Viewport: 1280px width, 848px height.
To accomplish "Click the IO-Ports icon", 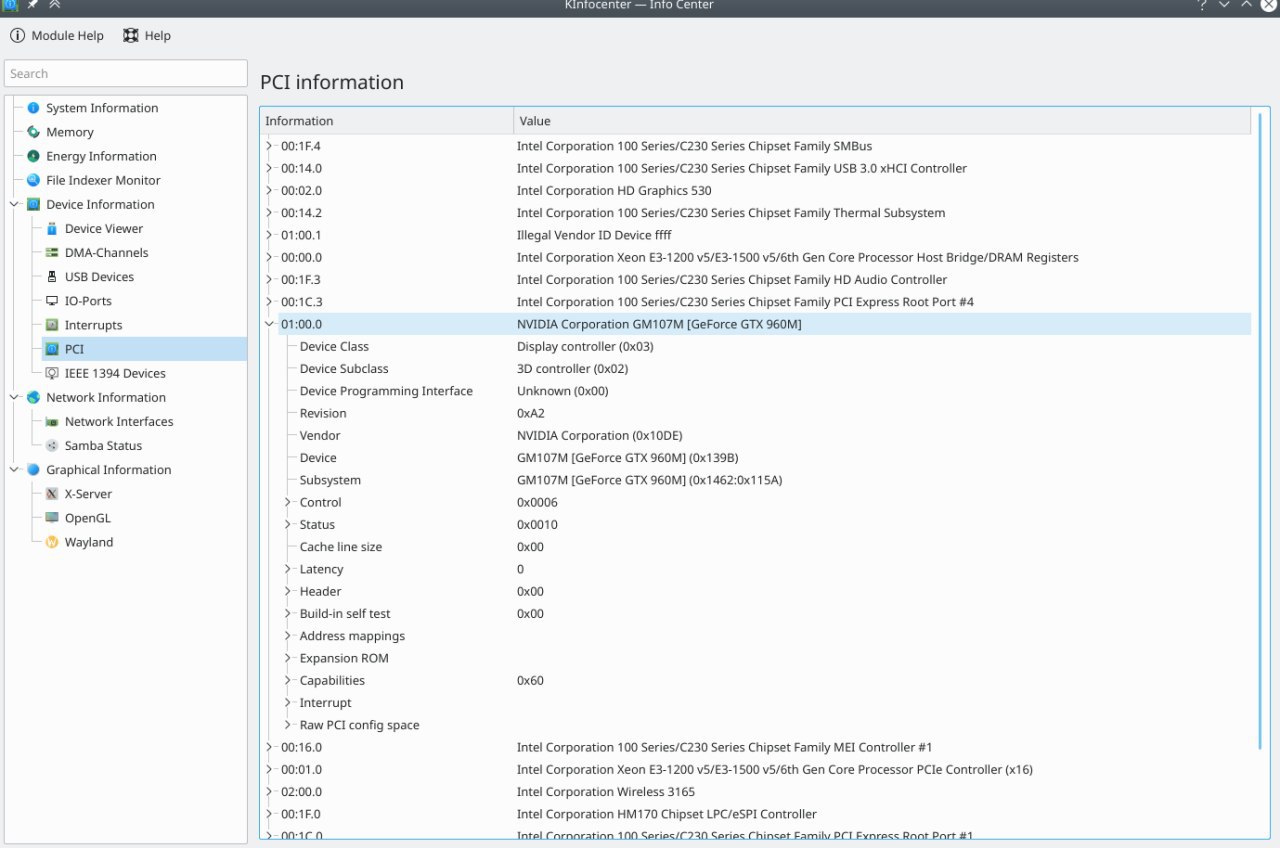I will click(x=52, y=301).
